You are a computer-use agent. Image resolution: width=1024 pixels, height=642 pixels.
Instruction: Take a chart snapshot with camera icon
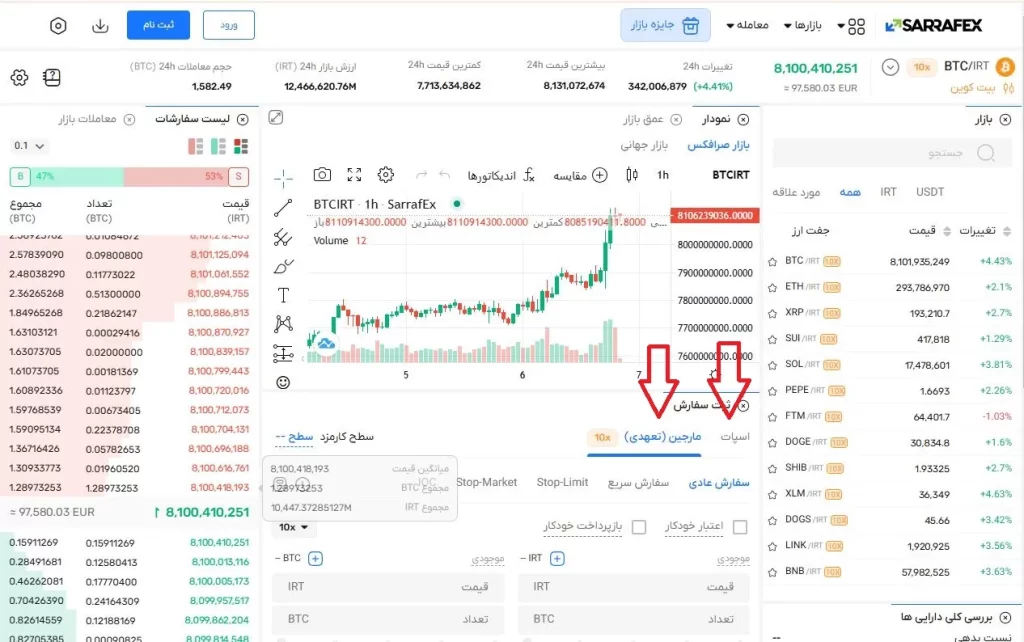coord(322,175)
